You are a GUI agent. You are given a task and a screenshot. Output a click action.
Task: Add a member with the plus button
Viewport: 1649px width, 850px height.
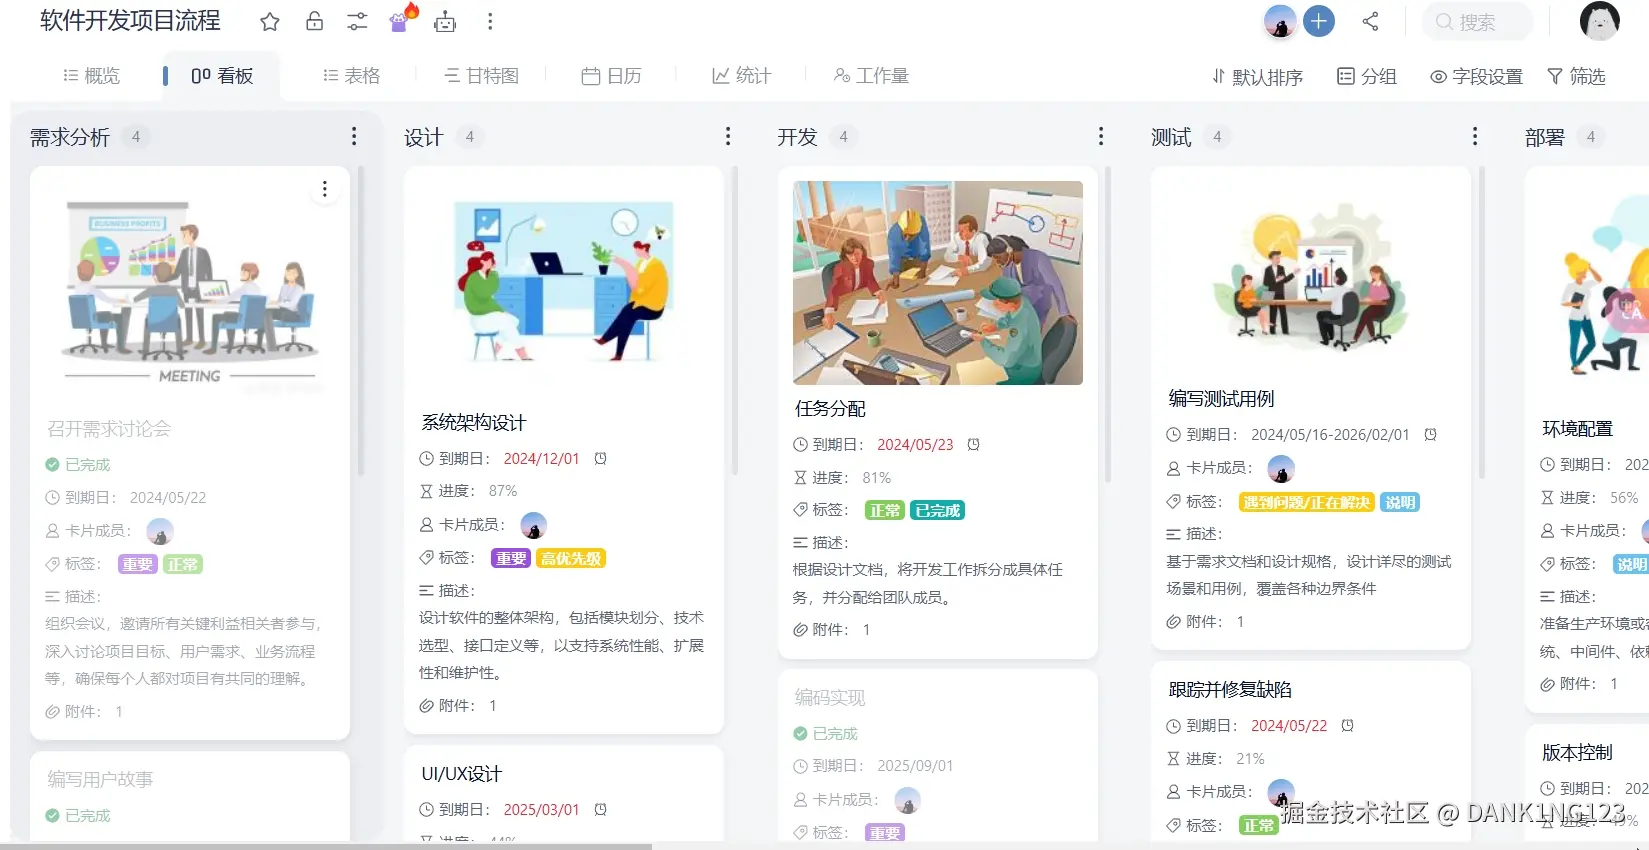click(1319, 21)
